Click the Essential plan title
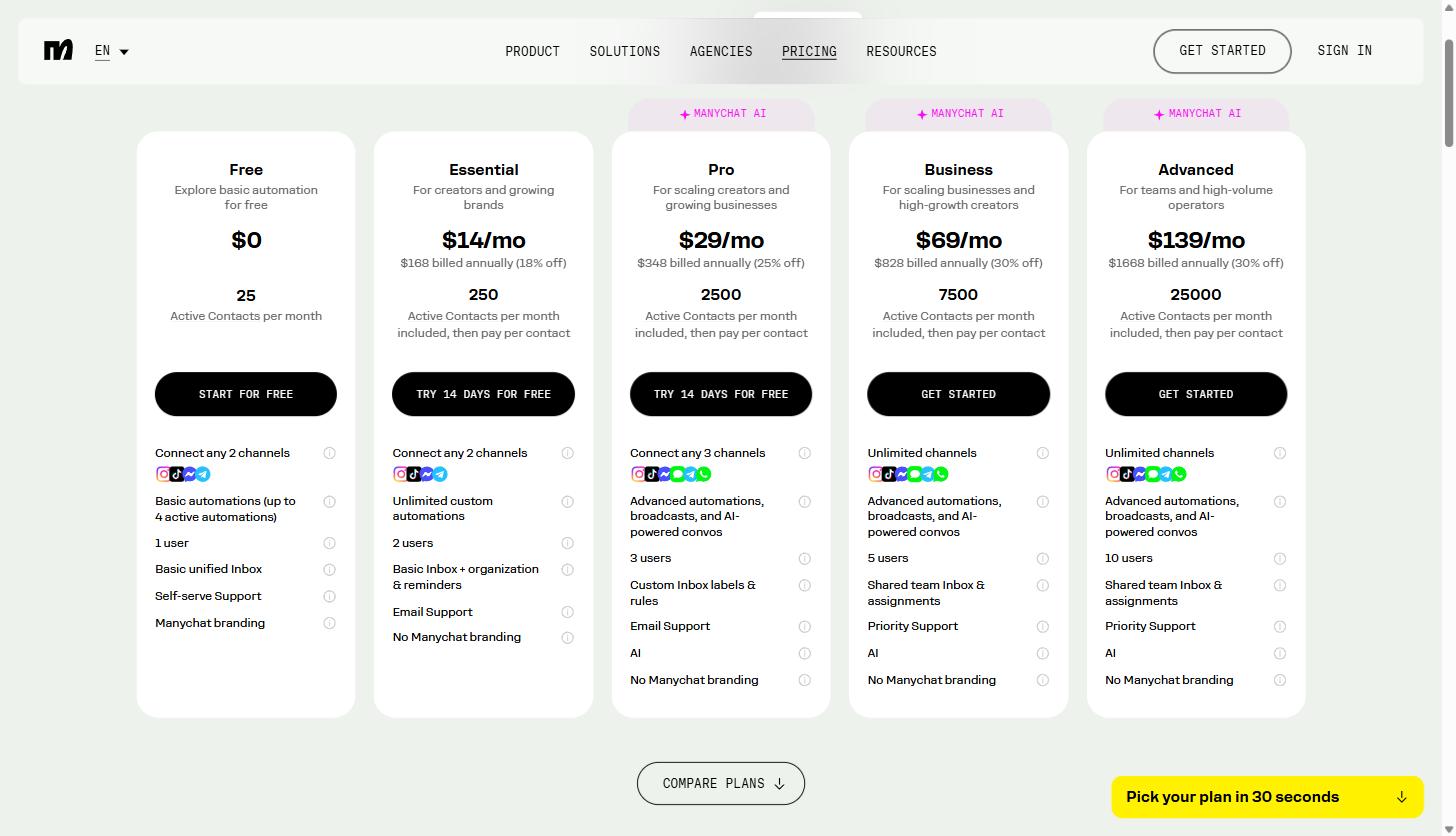 (x=483, y=170)
